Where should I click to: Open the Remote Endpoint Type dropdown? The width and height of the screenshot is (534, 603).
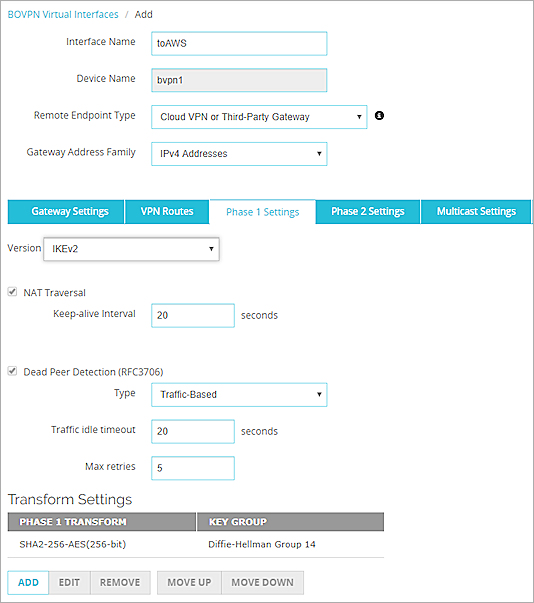tap(259, 117)
